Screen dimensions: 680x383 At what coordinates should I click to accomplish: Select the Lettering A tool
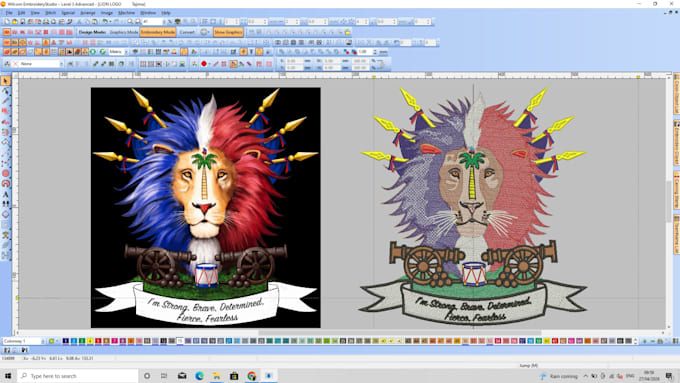coord(6,194)
